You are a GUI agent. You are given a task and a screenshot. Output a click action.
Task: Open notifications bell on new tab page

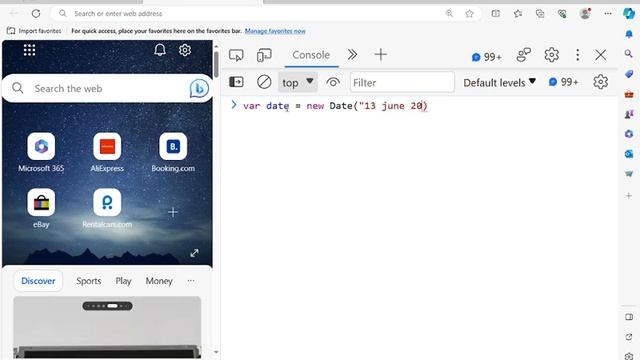[160, 50]
